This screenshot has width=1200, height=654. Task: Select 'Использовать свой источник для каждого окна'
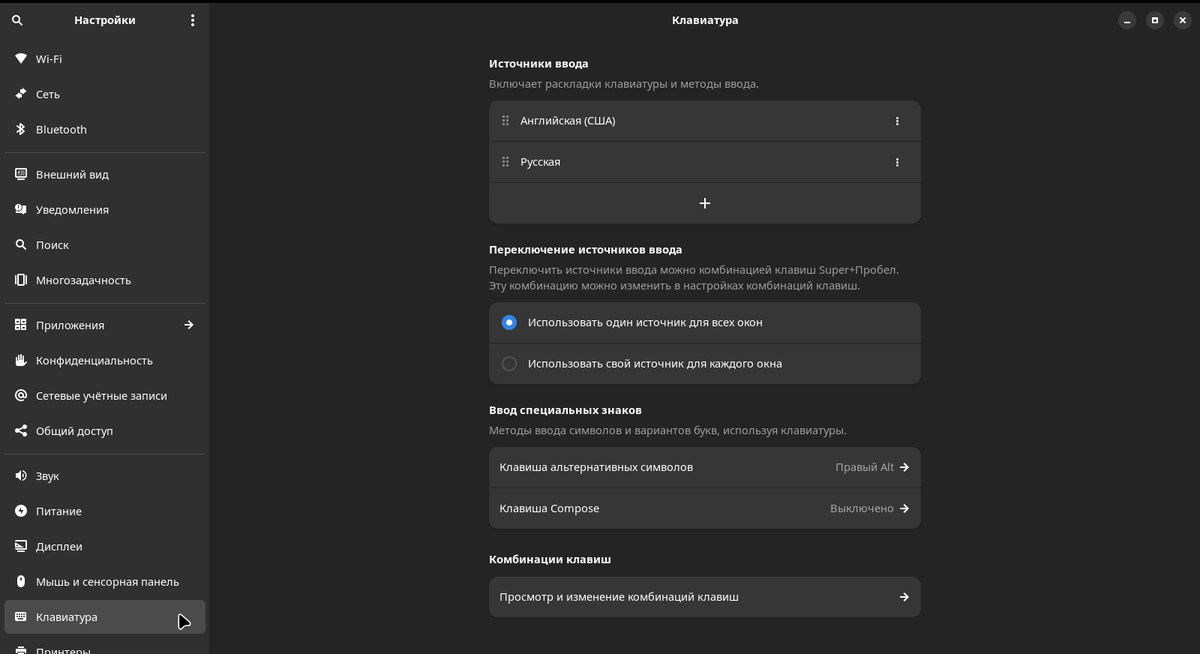[509, 364]
